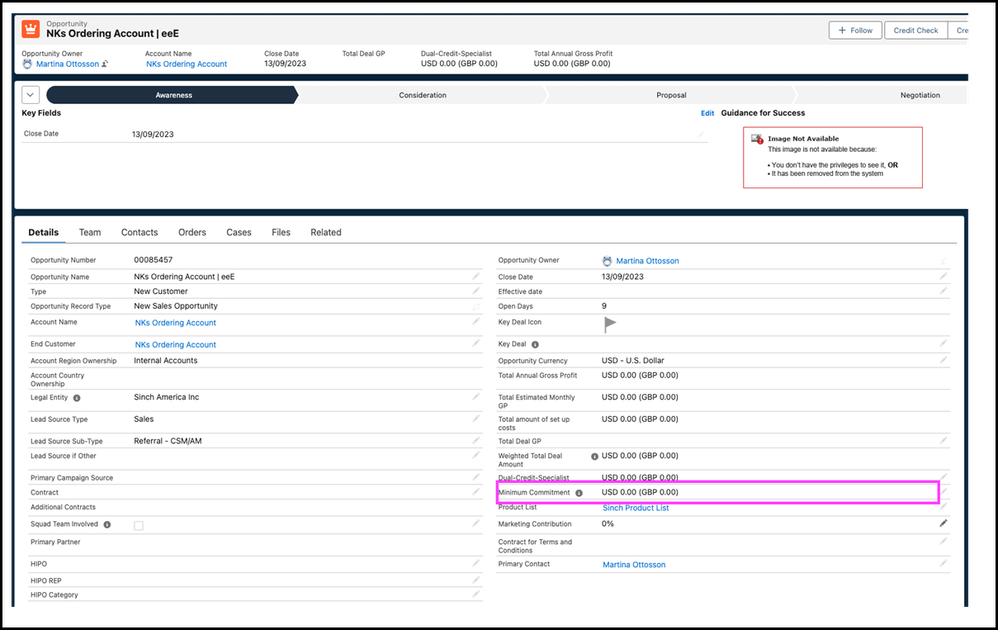Viewport: 998px width, 630px height.
Task: Open the Related tab
Action: 326,232
